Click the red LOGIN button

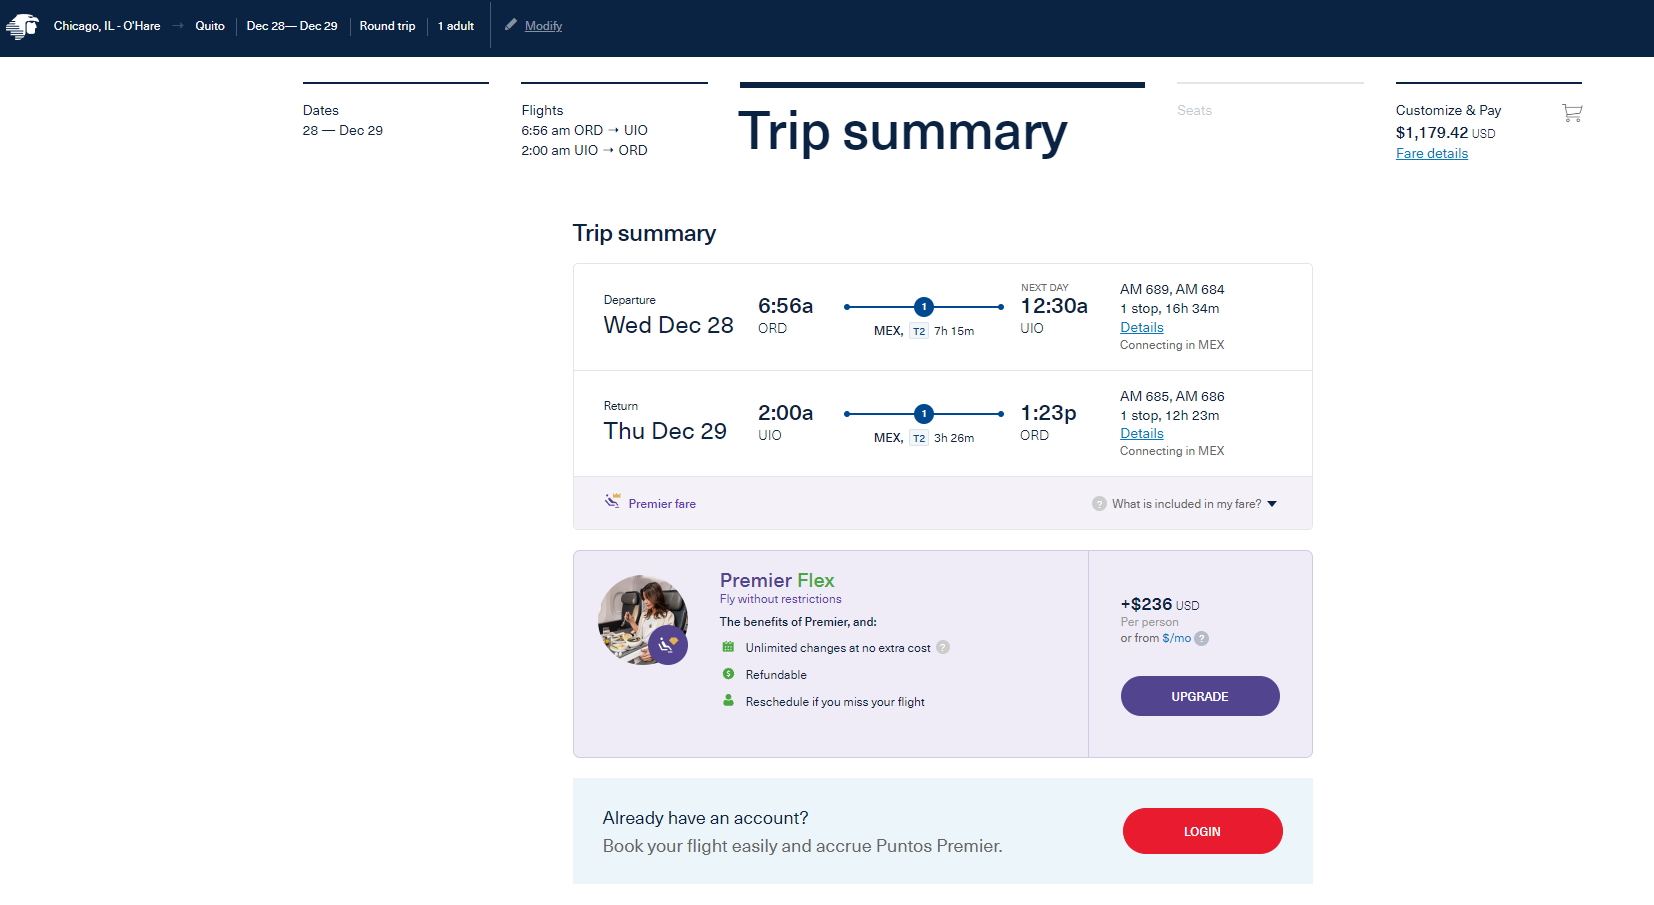[x=1202, y=831]
